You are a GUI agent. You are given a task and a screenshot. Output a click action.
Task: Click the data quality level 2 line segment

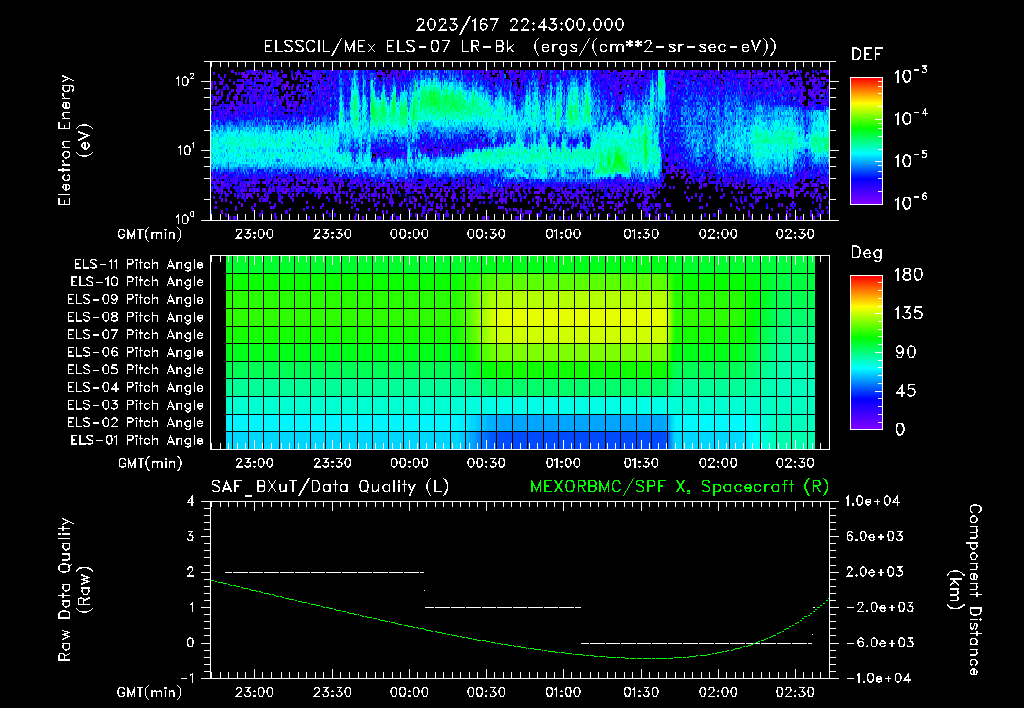(325, 572)
